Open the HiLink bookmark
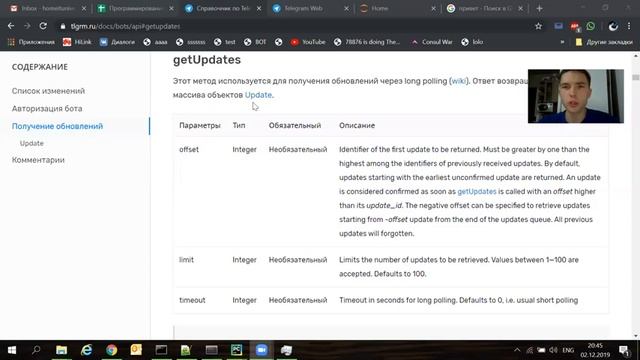The width and height of the screenshot is (640, 360). click(77, 42)
